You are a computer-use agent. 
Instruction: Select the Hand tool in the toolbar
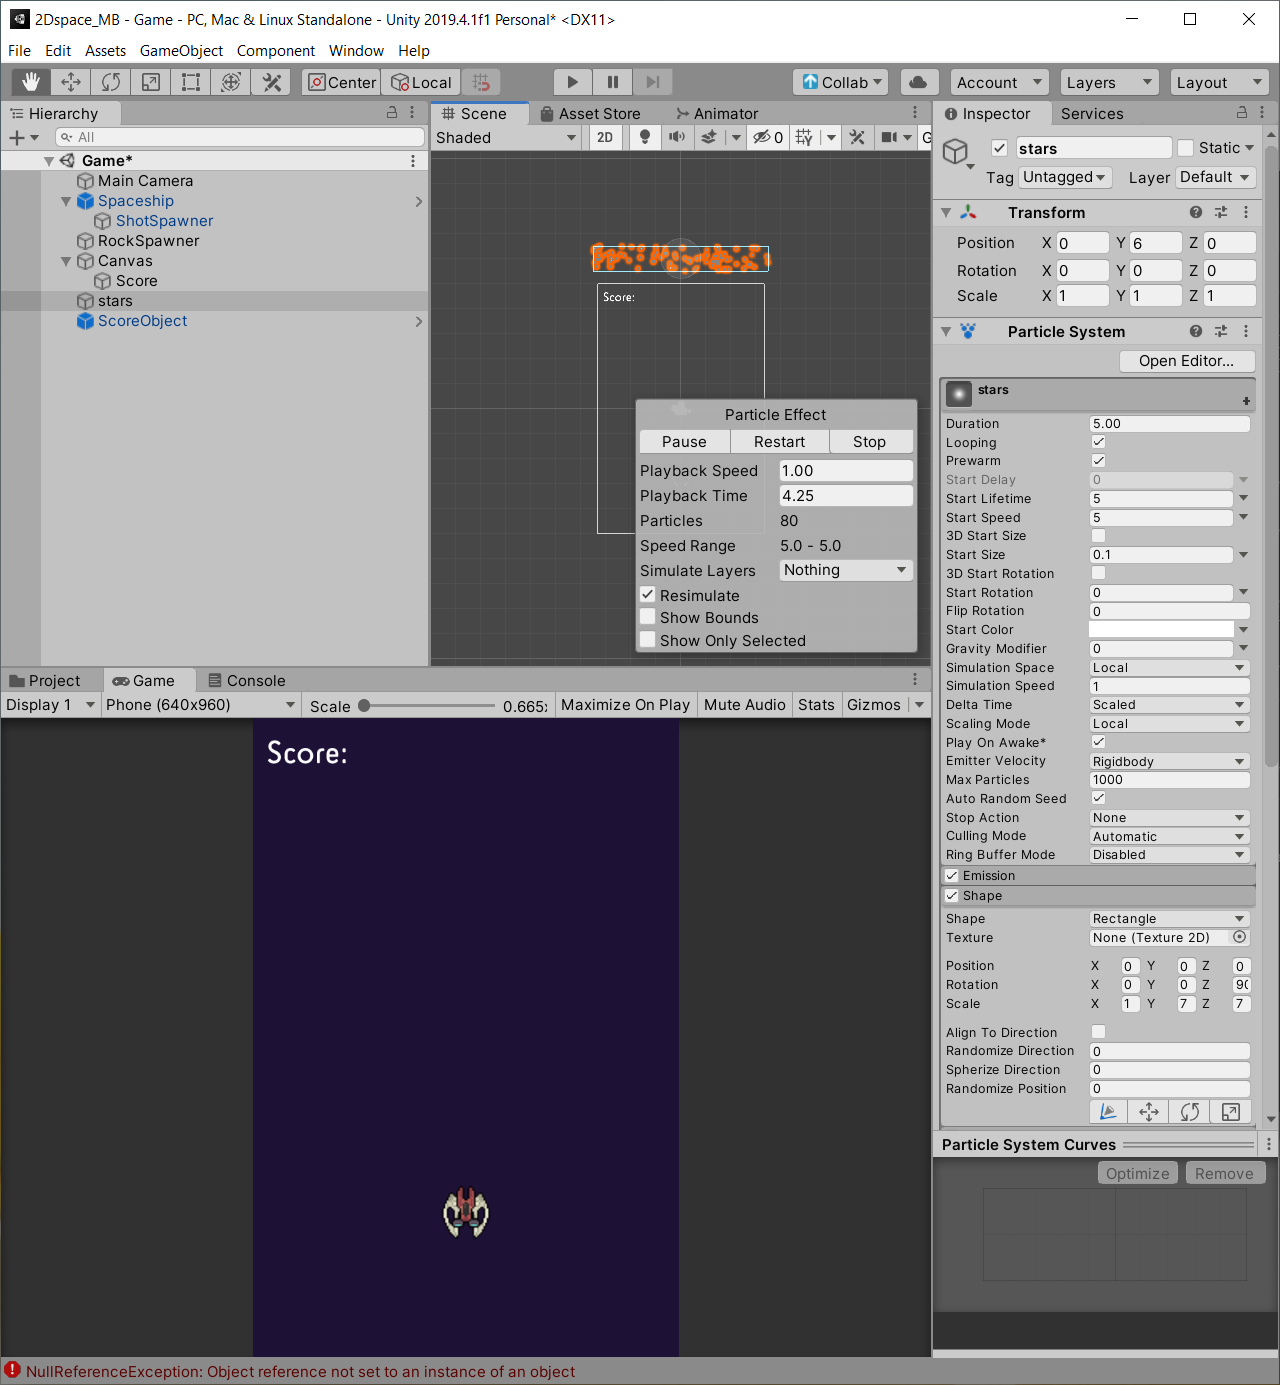(31, 82)
